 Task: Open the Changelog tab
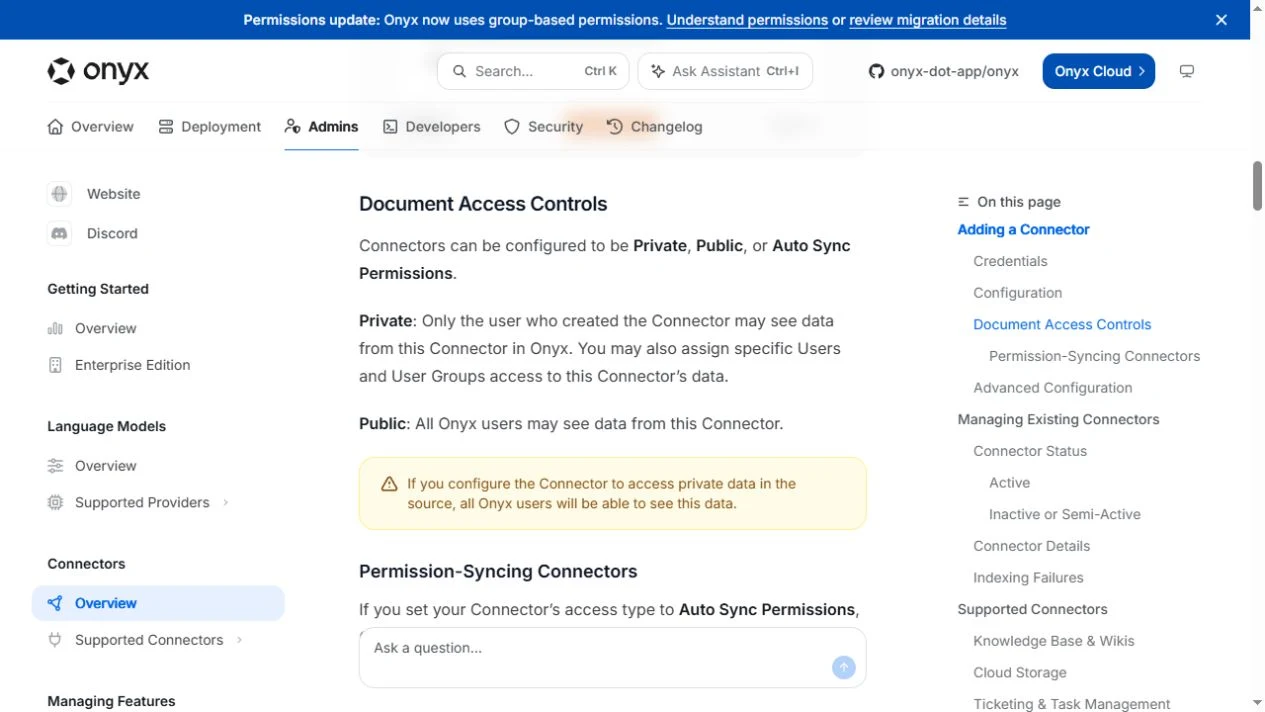(x=654, y=127)
